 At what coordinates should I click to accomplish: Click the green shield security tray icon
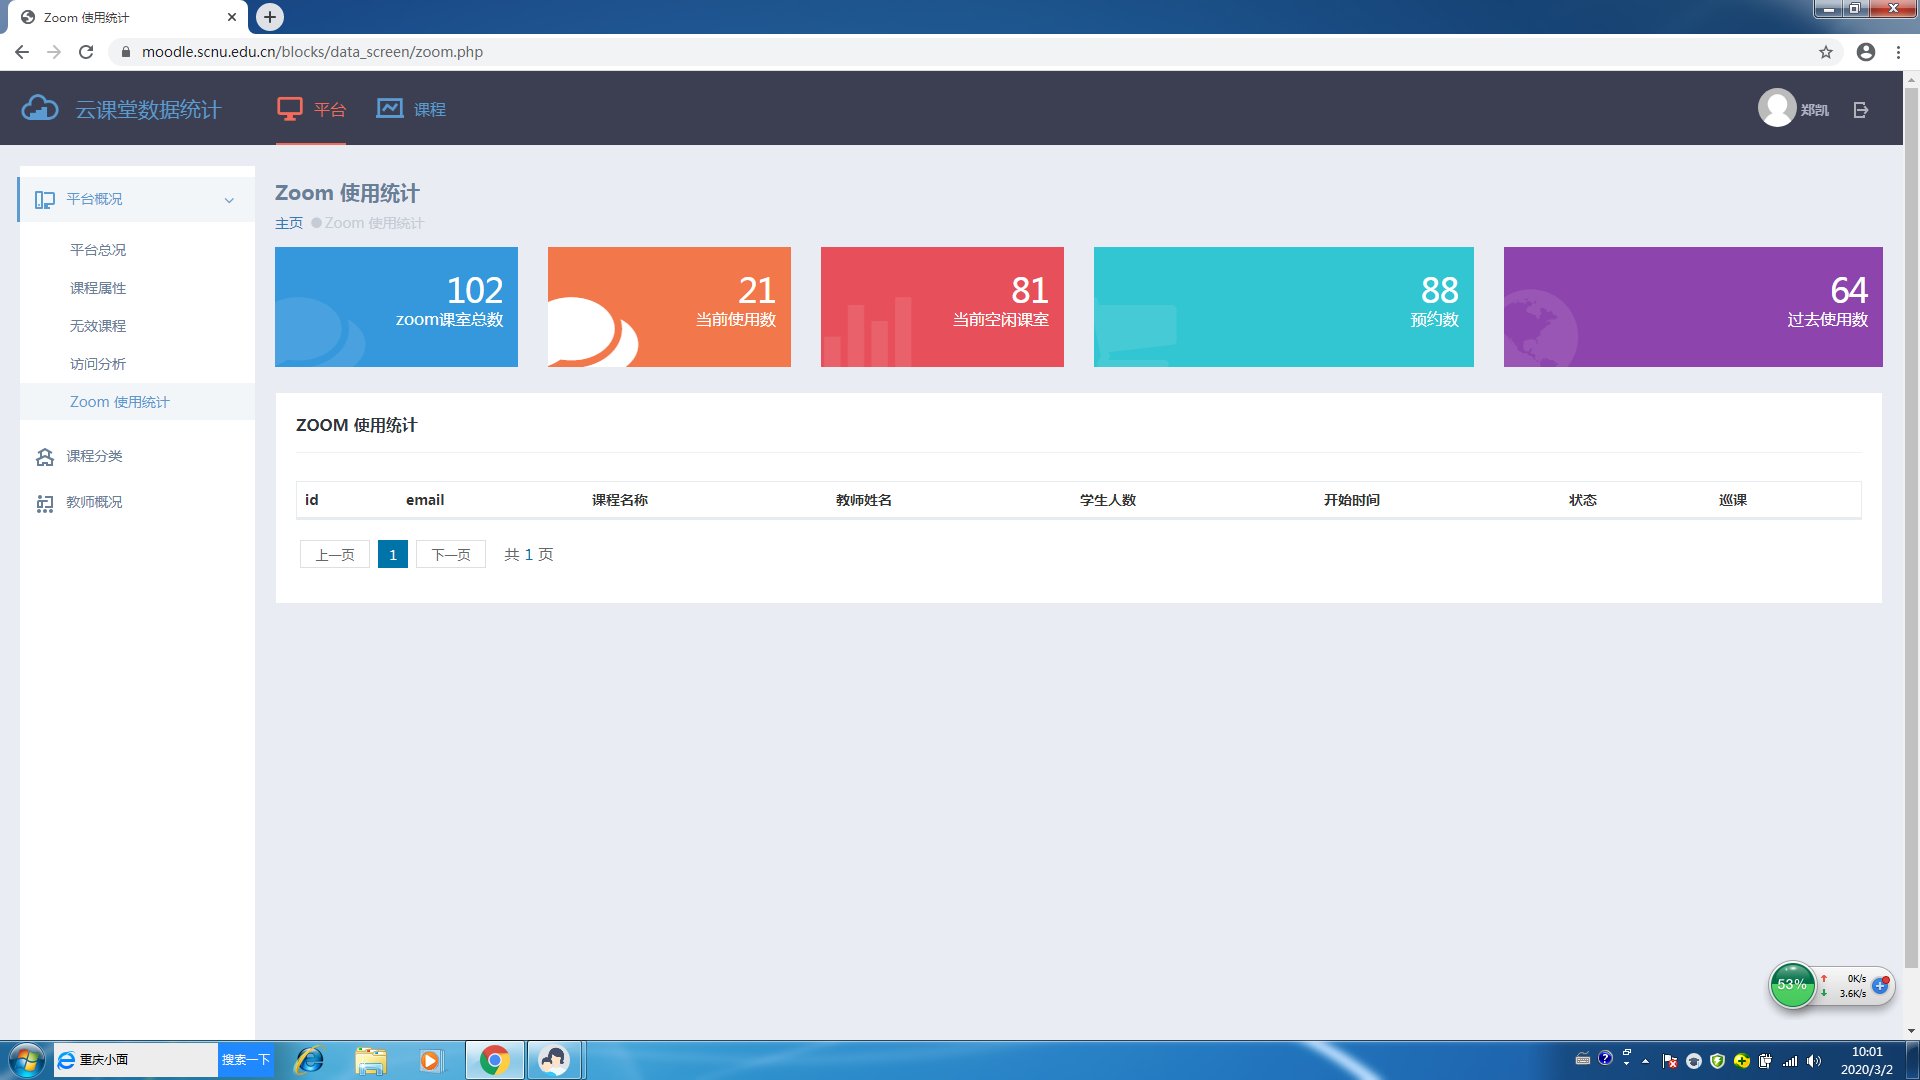pyautogui.click(x=1717, y=1061)
